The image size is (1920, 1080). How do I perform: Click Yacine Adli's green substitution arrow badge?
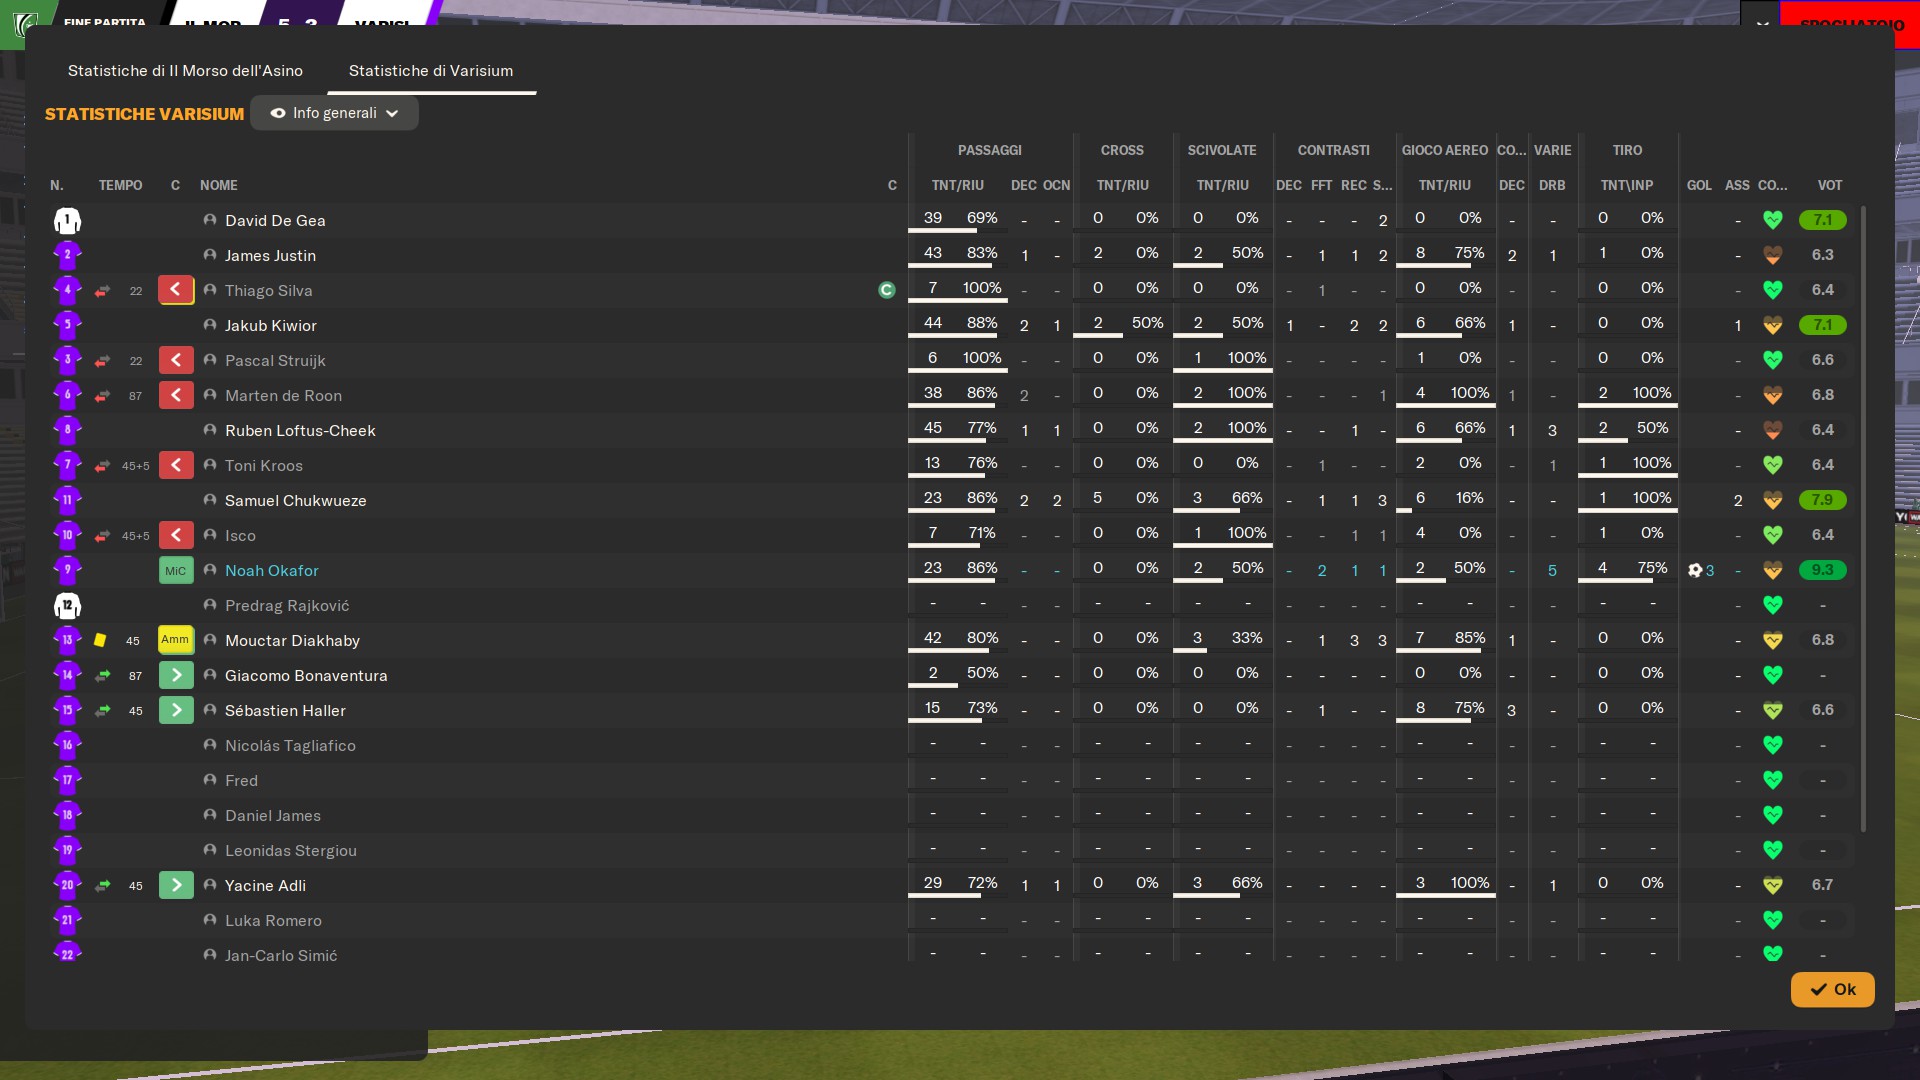176,885
